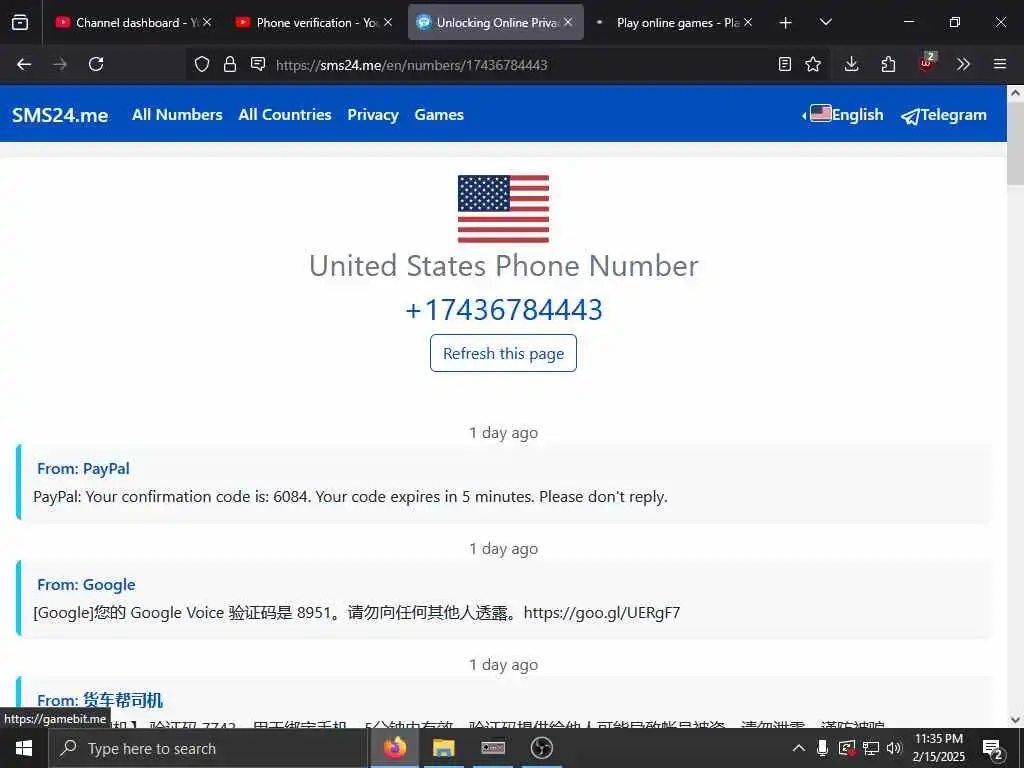Open the Privacy page link
Image resolution: width=1024 pixels, height=768 pixels.
tap(373, 115)
